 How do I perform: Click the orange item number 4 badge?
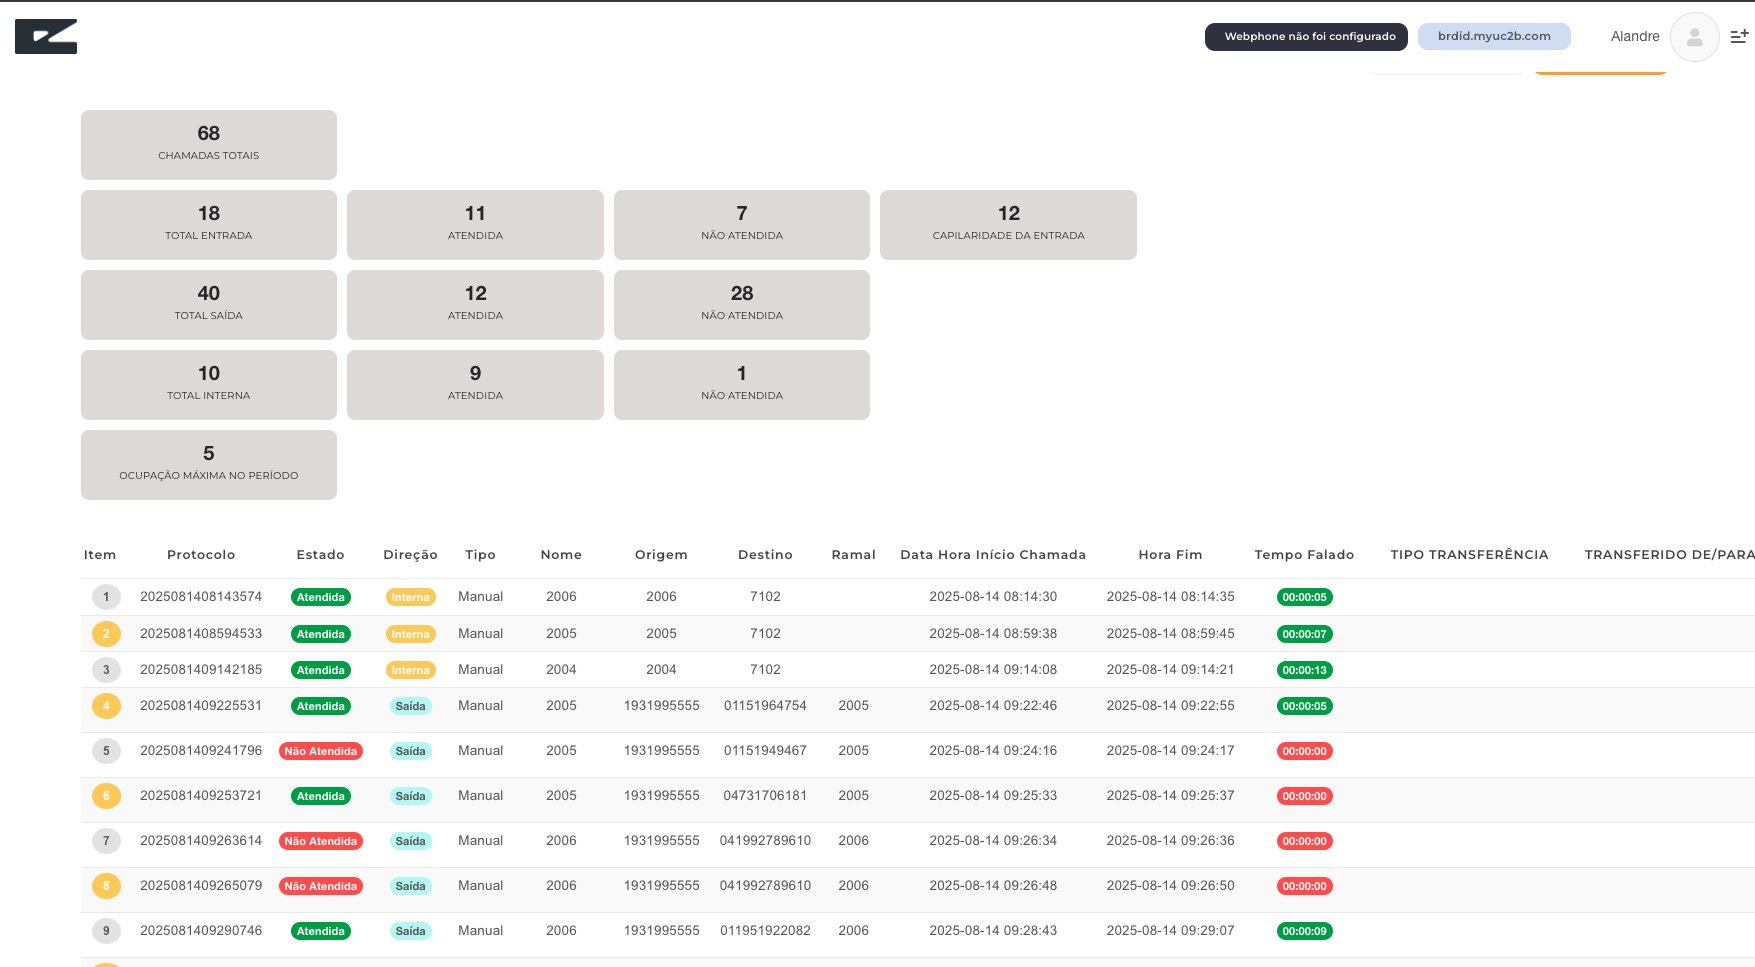(106, 706)
